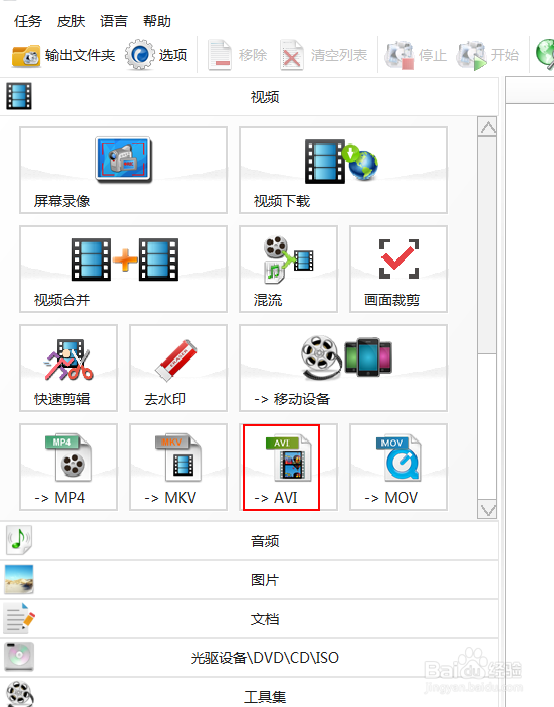Image resolution: width=554 pixels, height=707 pixels.
Task: Expand the 文档 document category
Action: pyautogui.click(x=249, y=618)
